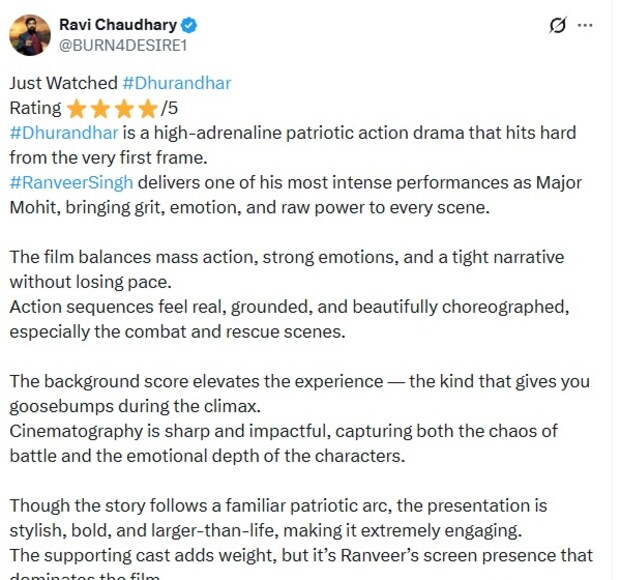Click the line "Cinematography is sharp and impactful"

point(283,431)
